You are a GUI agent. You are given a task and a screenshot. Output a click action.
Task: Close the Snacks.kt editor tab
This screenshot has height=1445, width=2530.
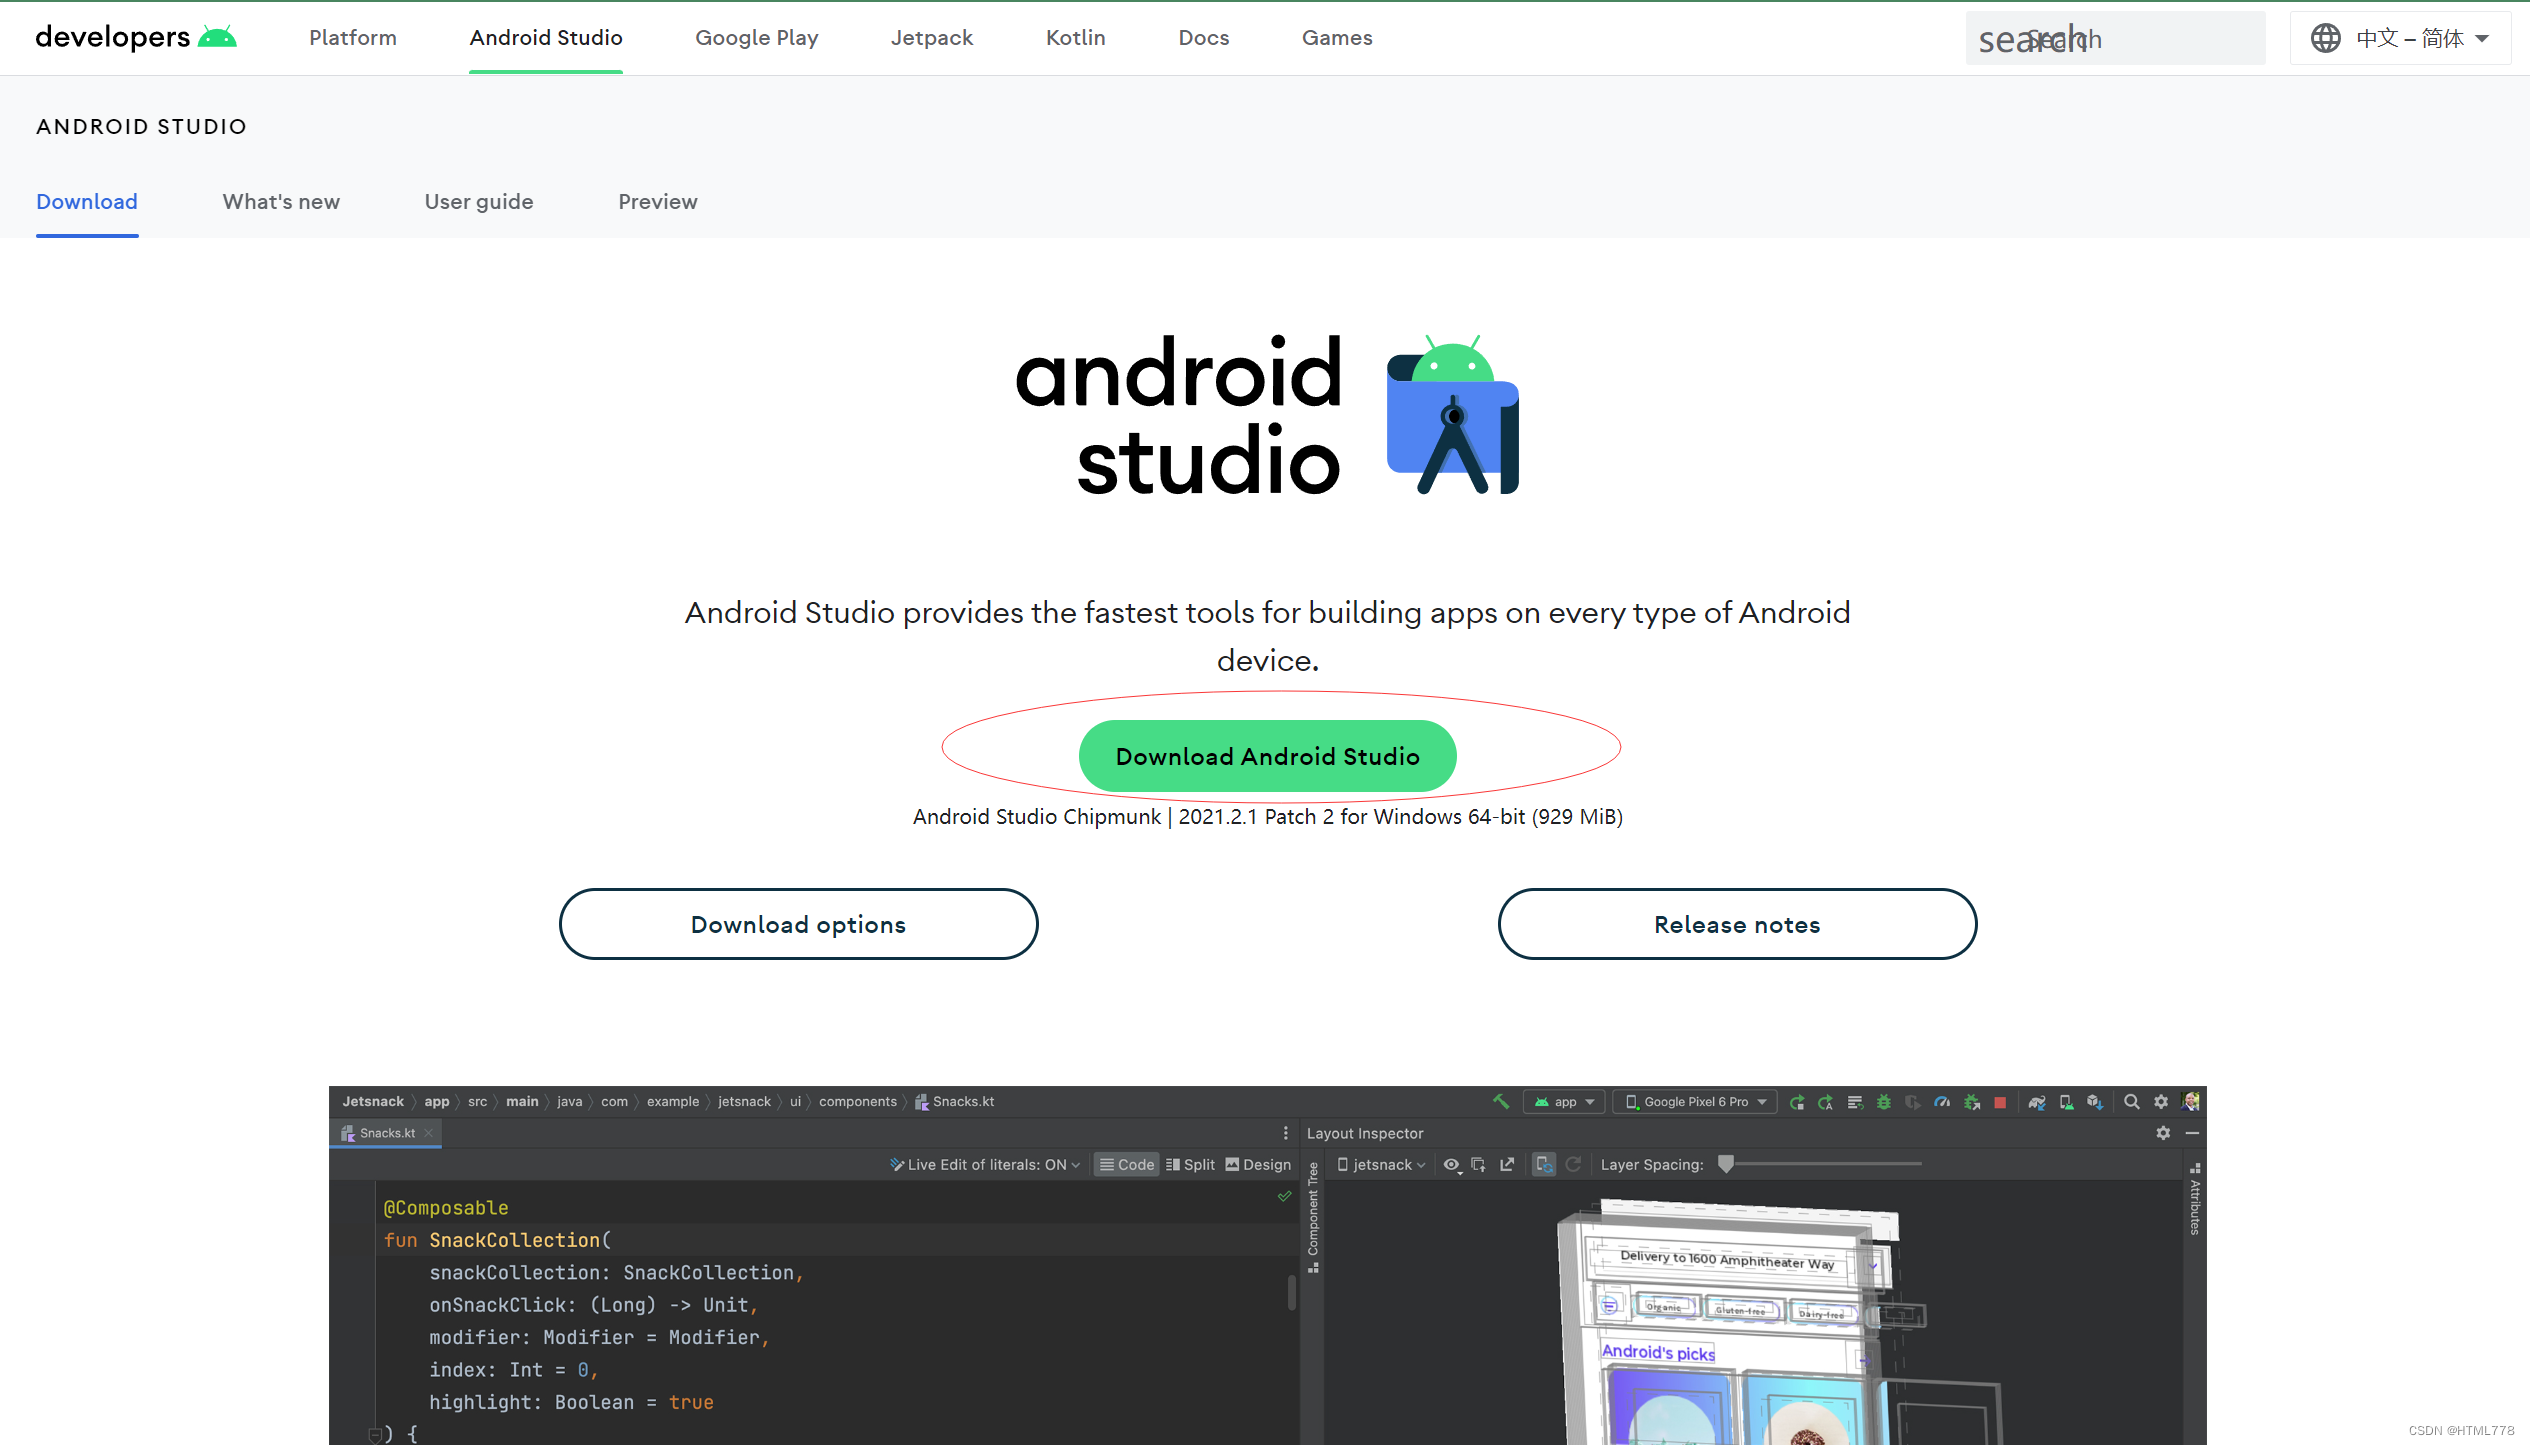[428, 1133]
